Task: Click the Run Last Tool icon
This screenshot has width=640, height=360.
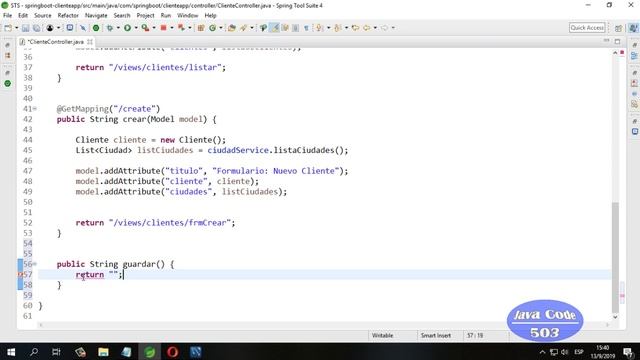Action: pyautogui.click(x=145, y=28)
